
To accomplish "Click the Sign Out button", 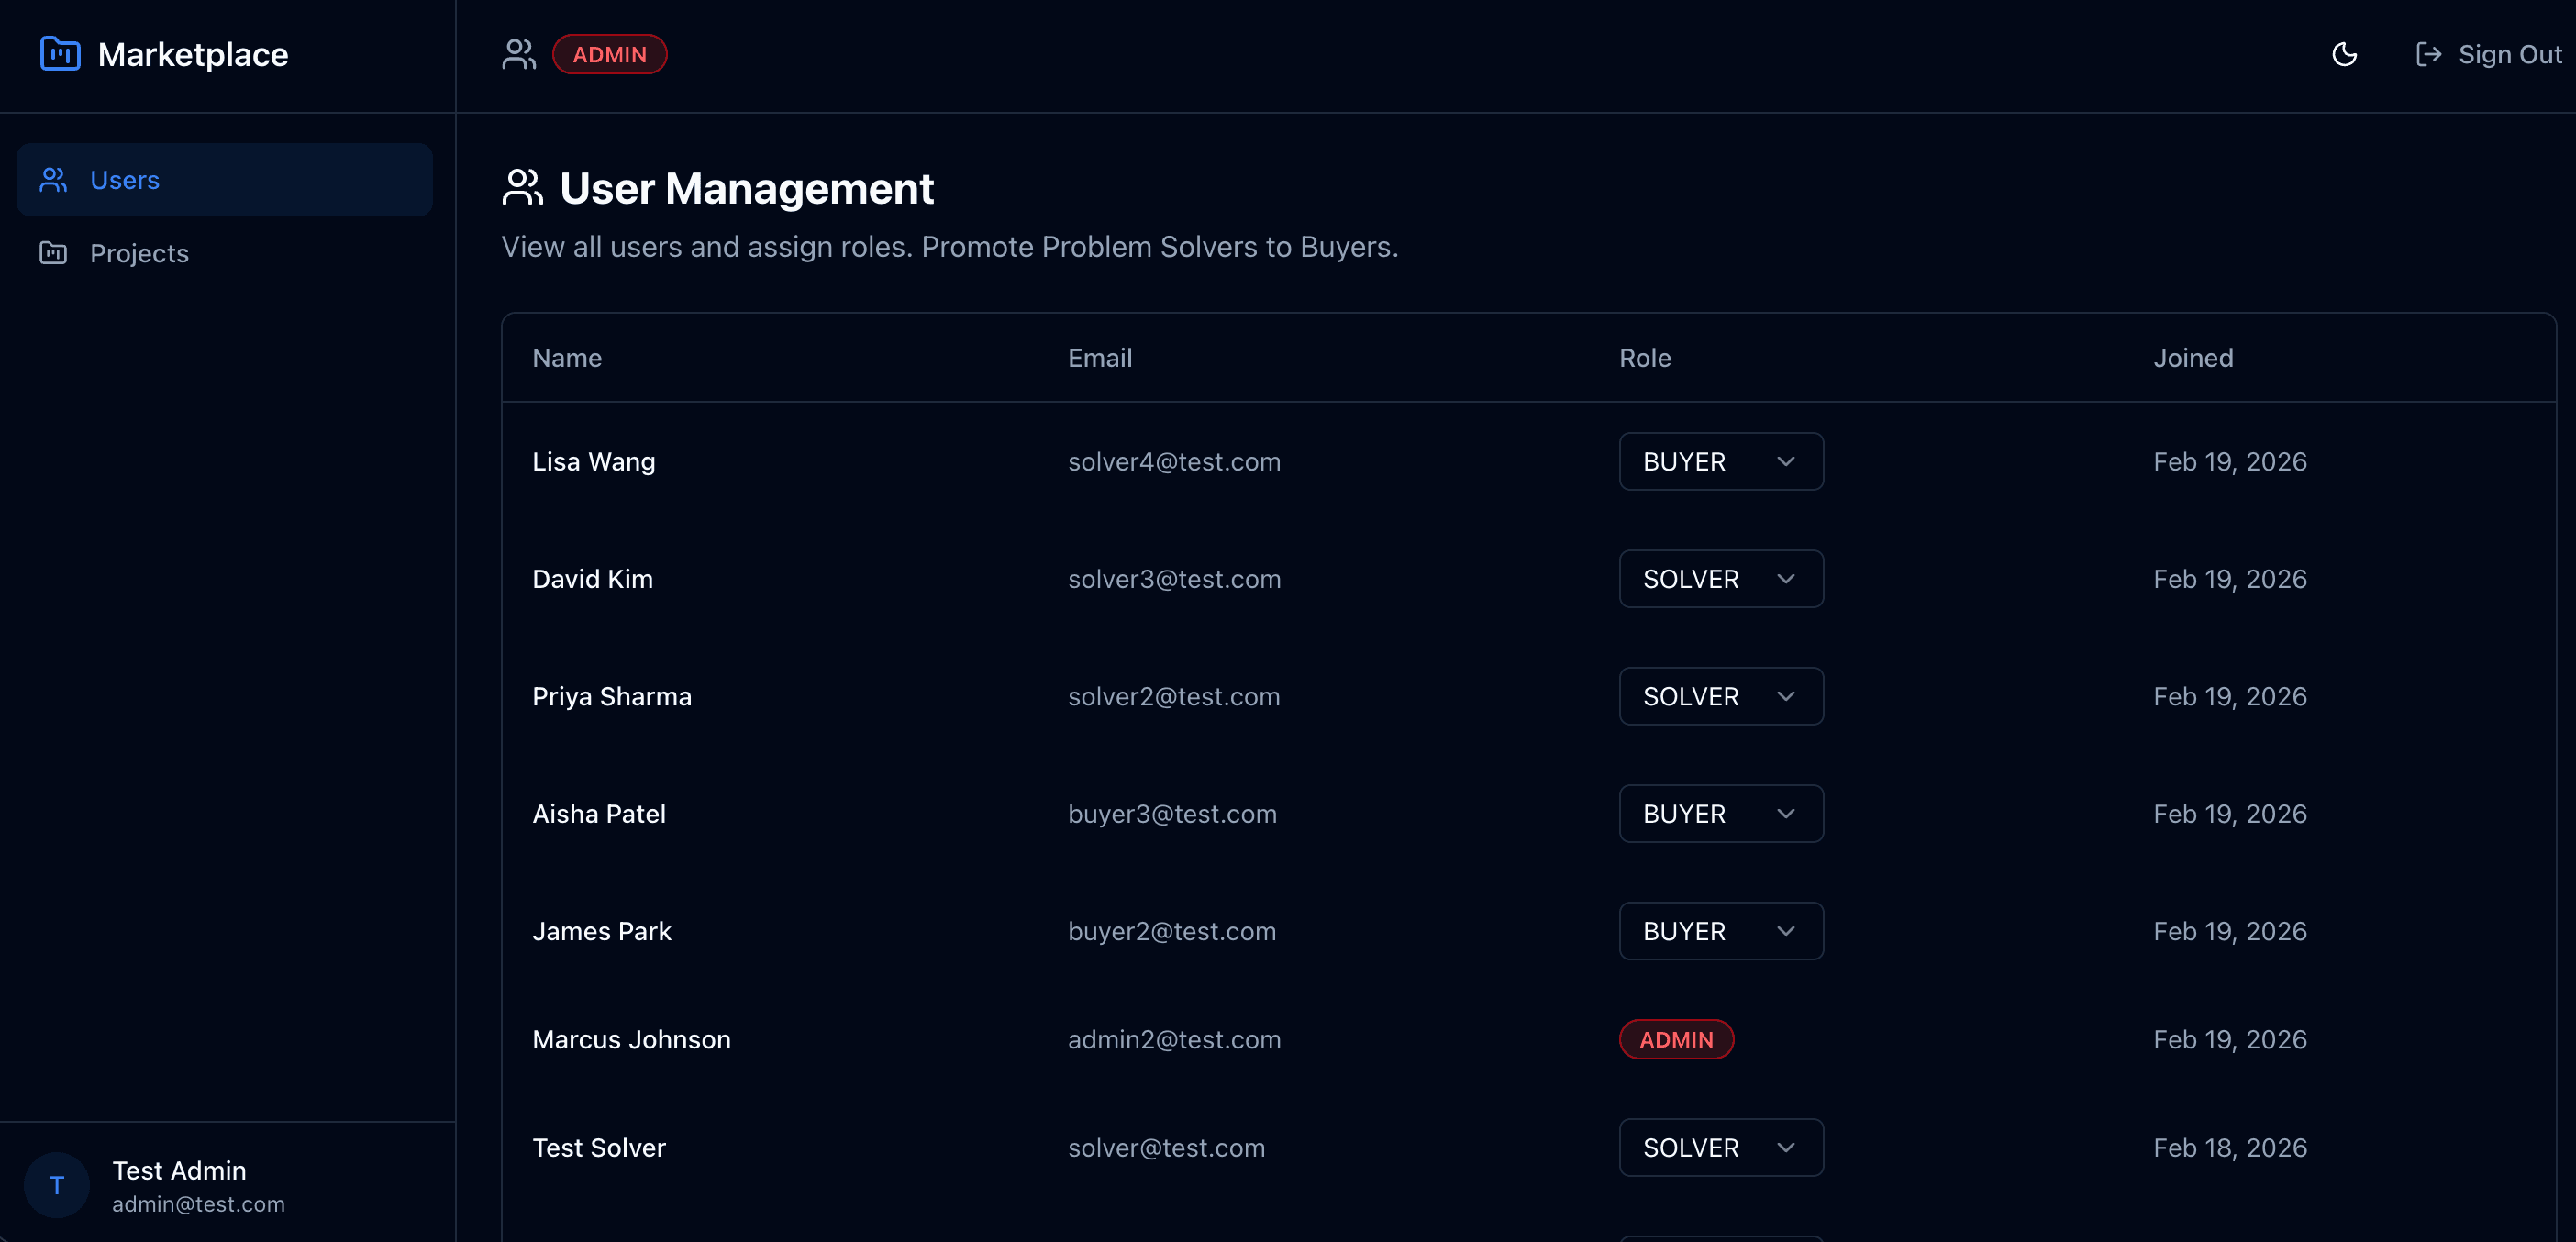I will 2487,54.
